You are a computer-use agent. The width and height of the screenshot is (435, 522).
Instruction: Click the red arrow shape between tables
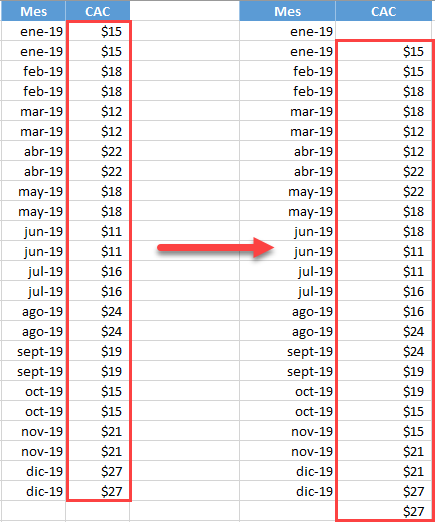coord(216,248)
